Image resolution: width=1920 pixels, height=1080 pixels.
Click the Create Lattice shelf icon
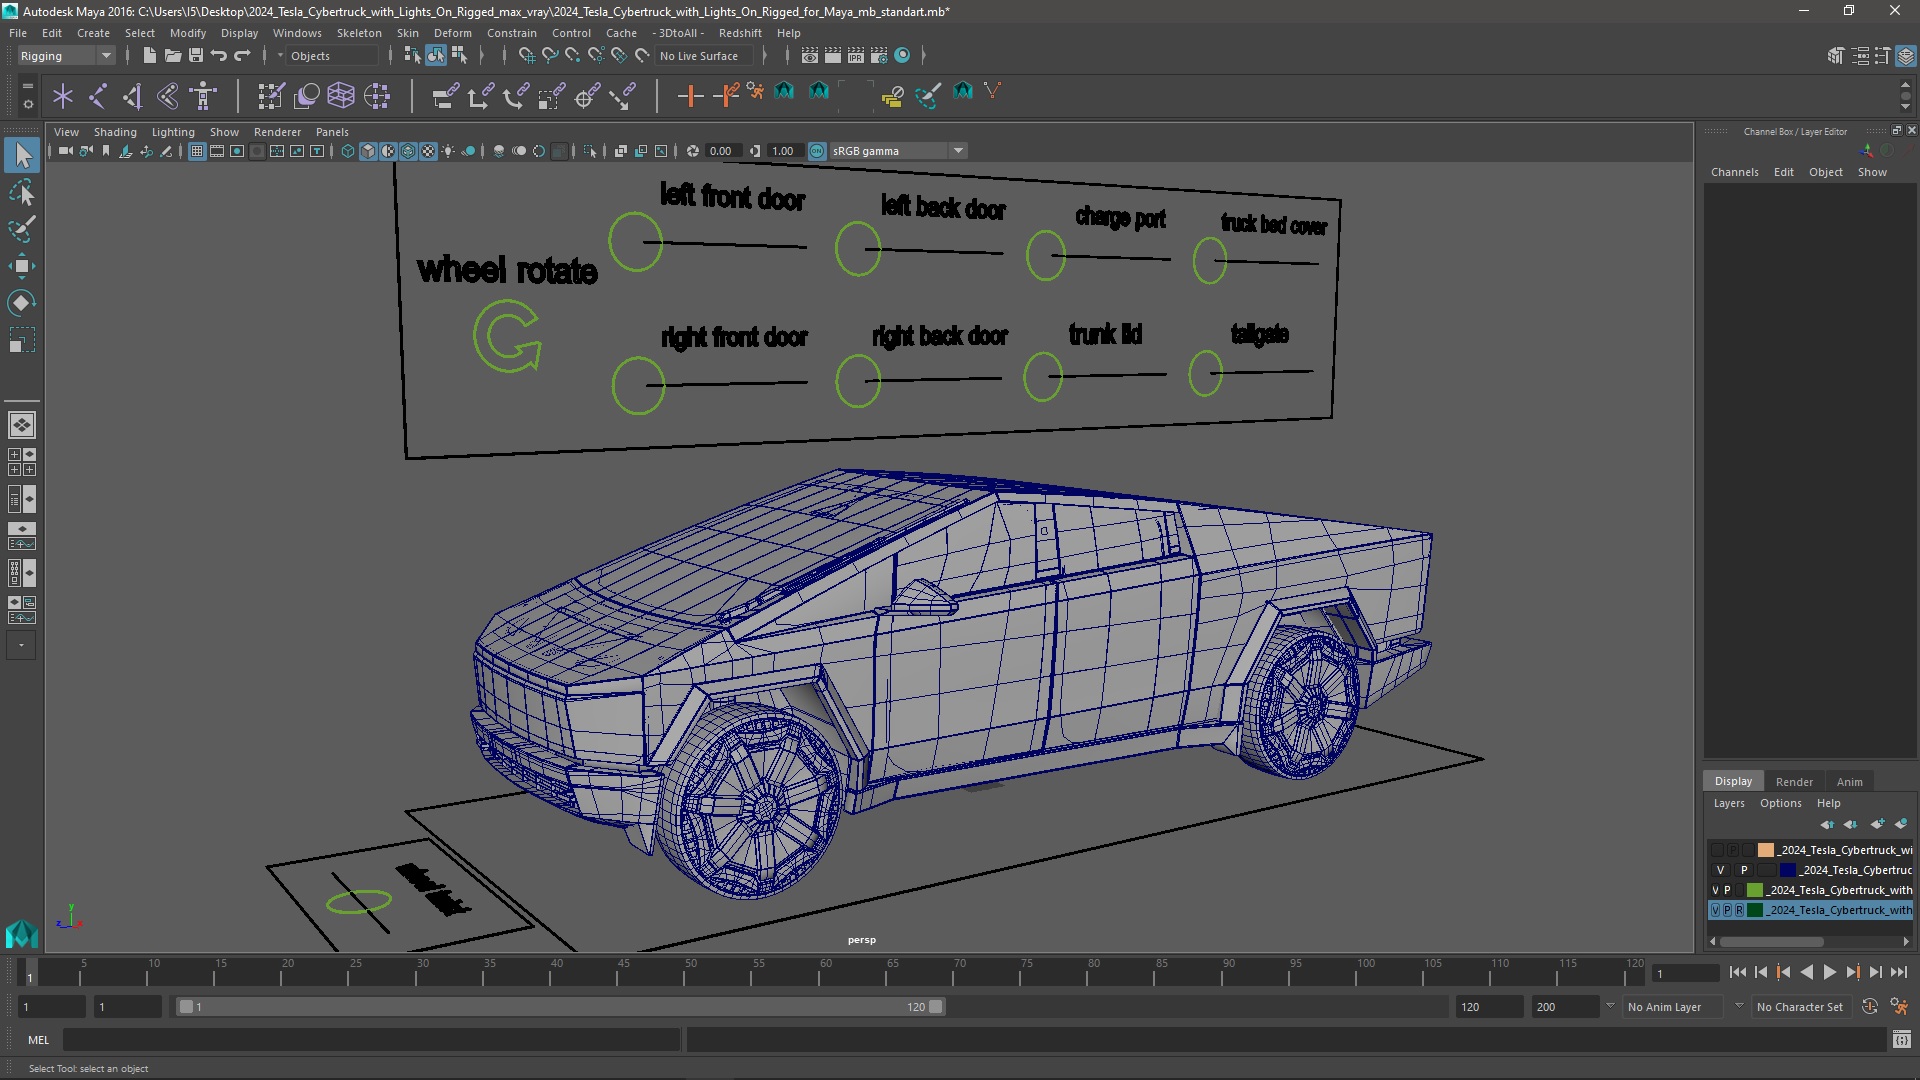pos(341,96)
